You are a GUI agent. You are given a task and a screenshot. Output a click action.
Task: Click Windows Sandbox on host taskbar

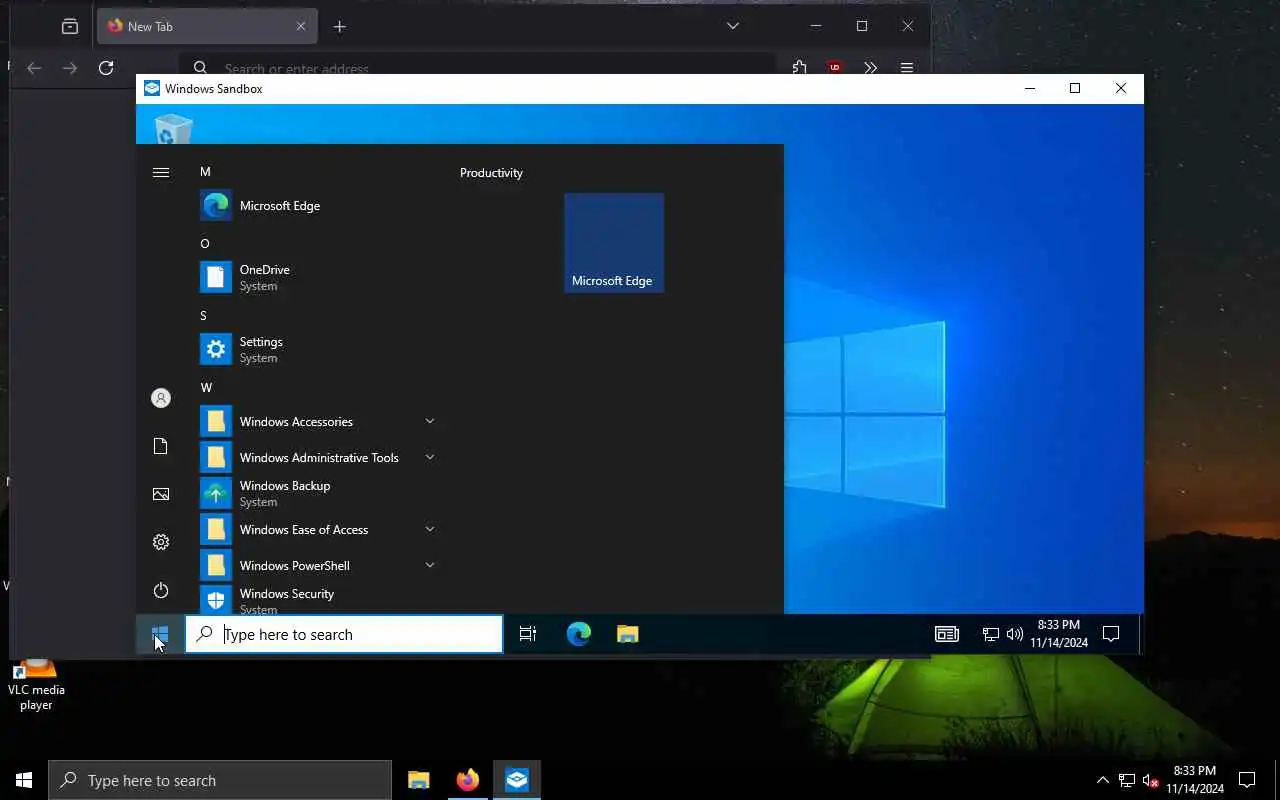517,780
